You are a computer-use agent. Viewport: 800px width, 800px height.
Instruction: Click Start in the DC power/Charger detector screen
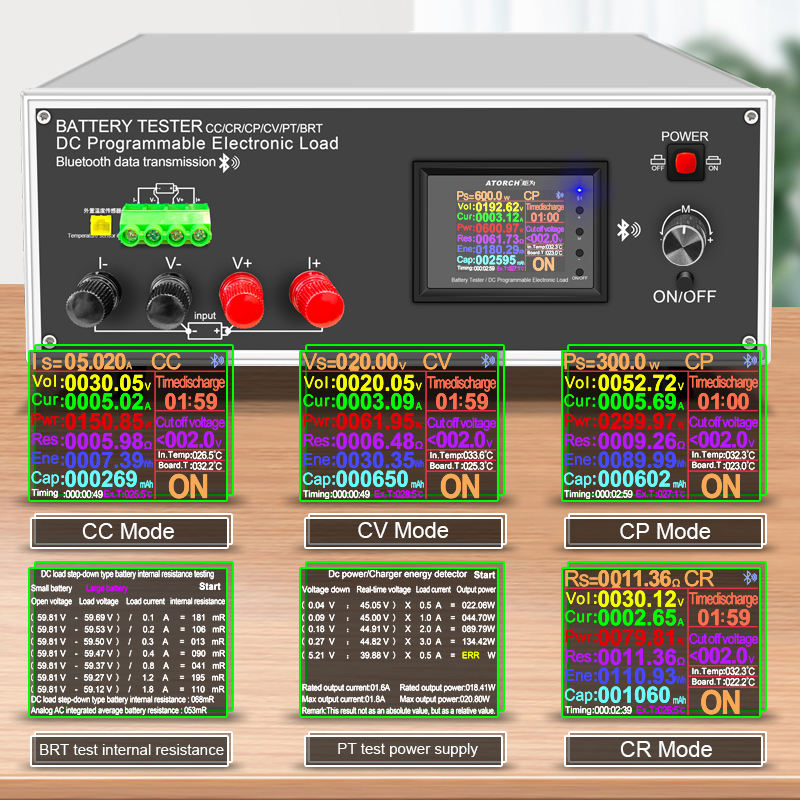(484, 575)
